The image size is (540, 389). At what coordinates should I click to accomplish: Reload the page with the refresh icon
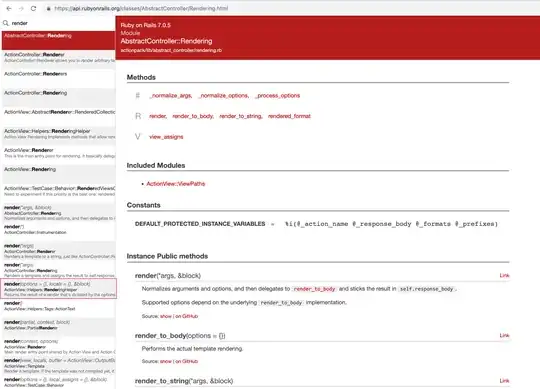point(33,8)
